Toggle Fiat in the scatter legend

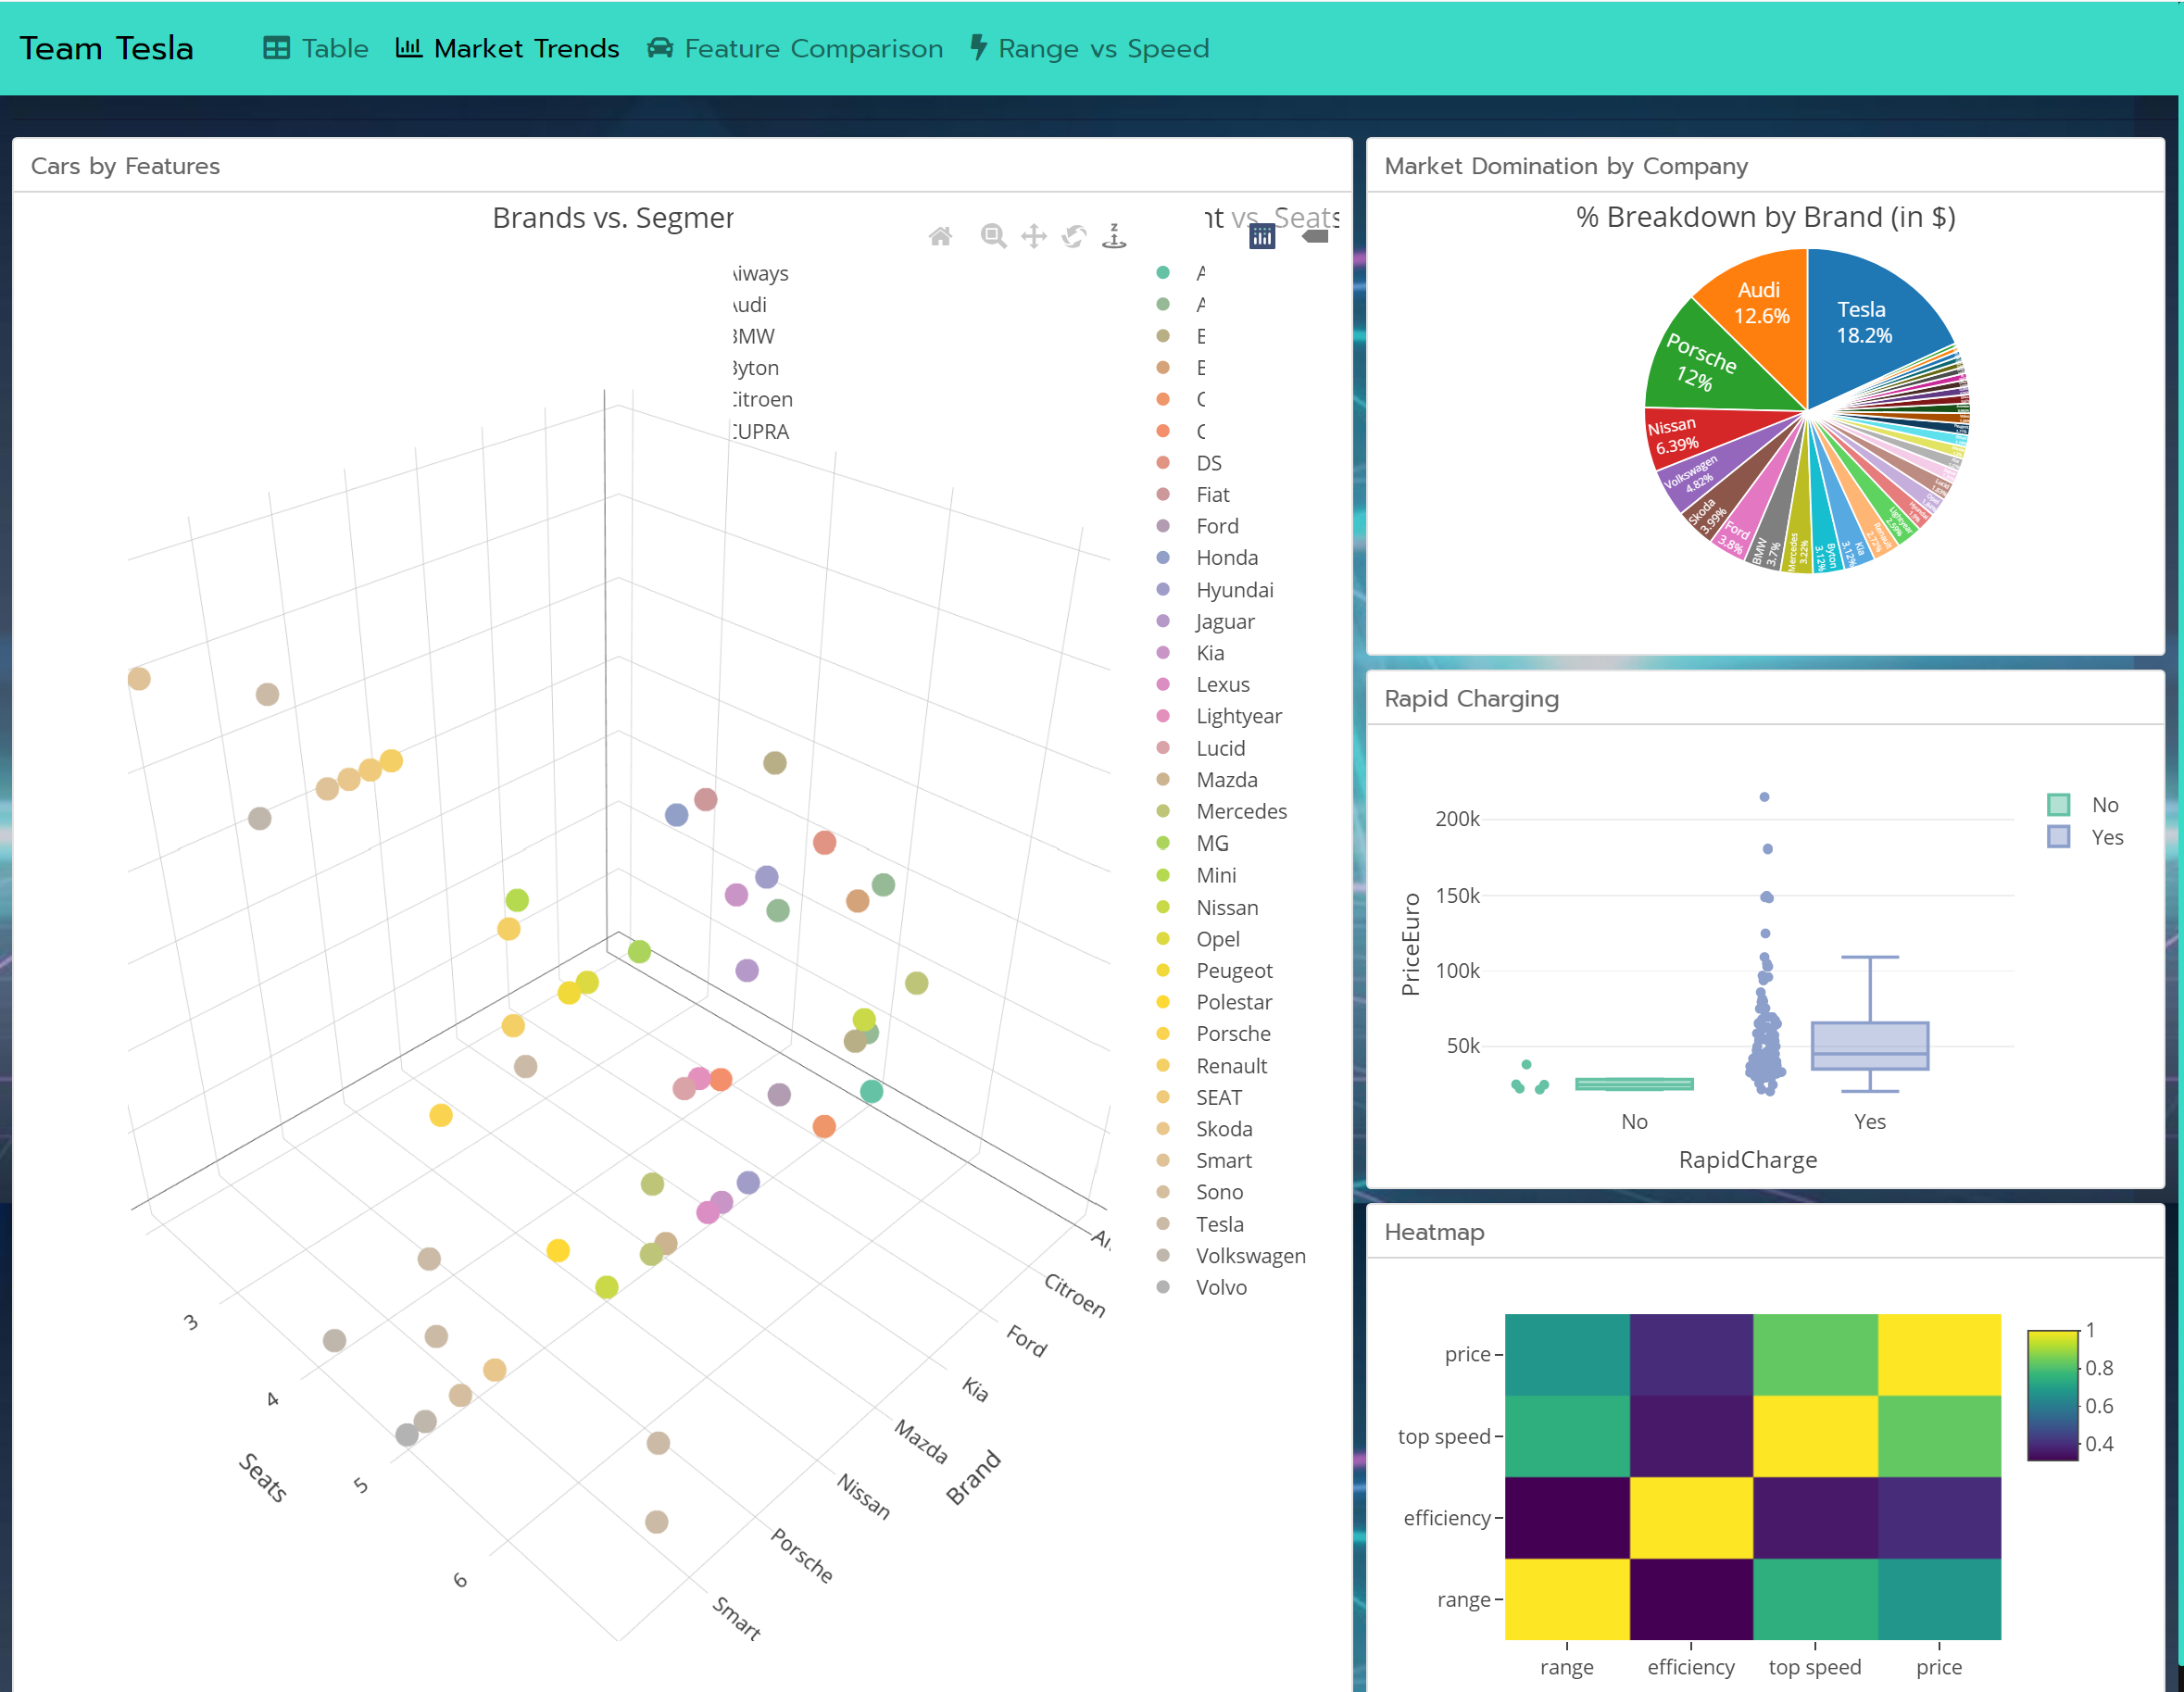1212,495
